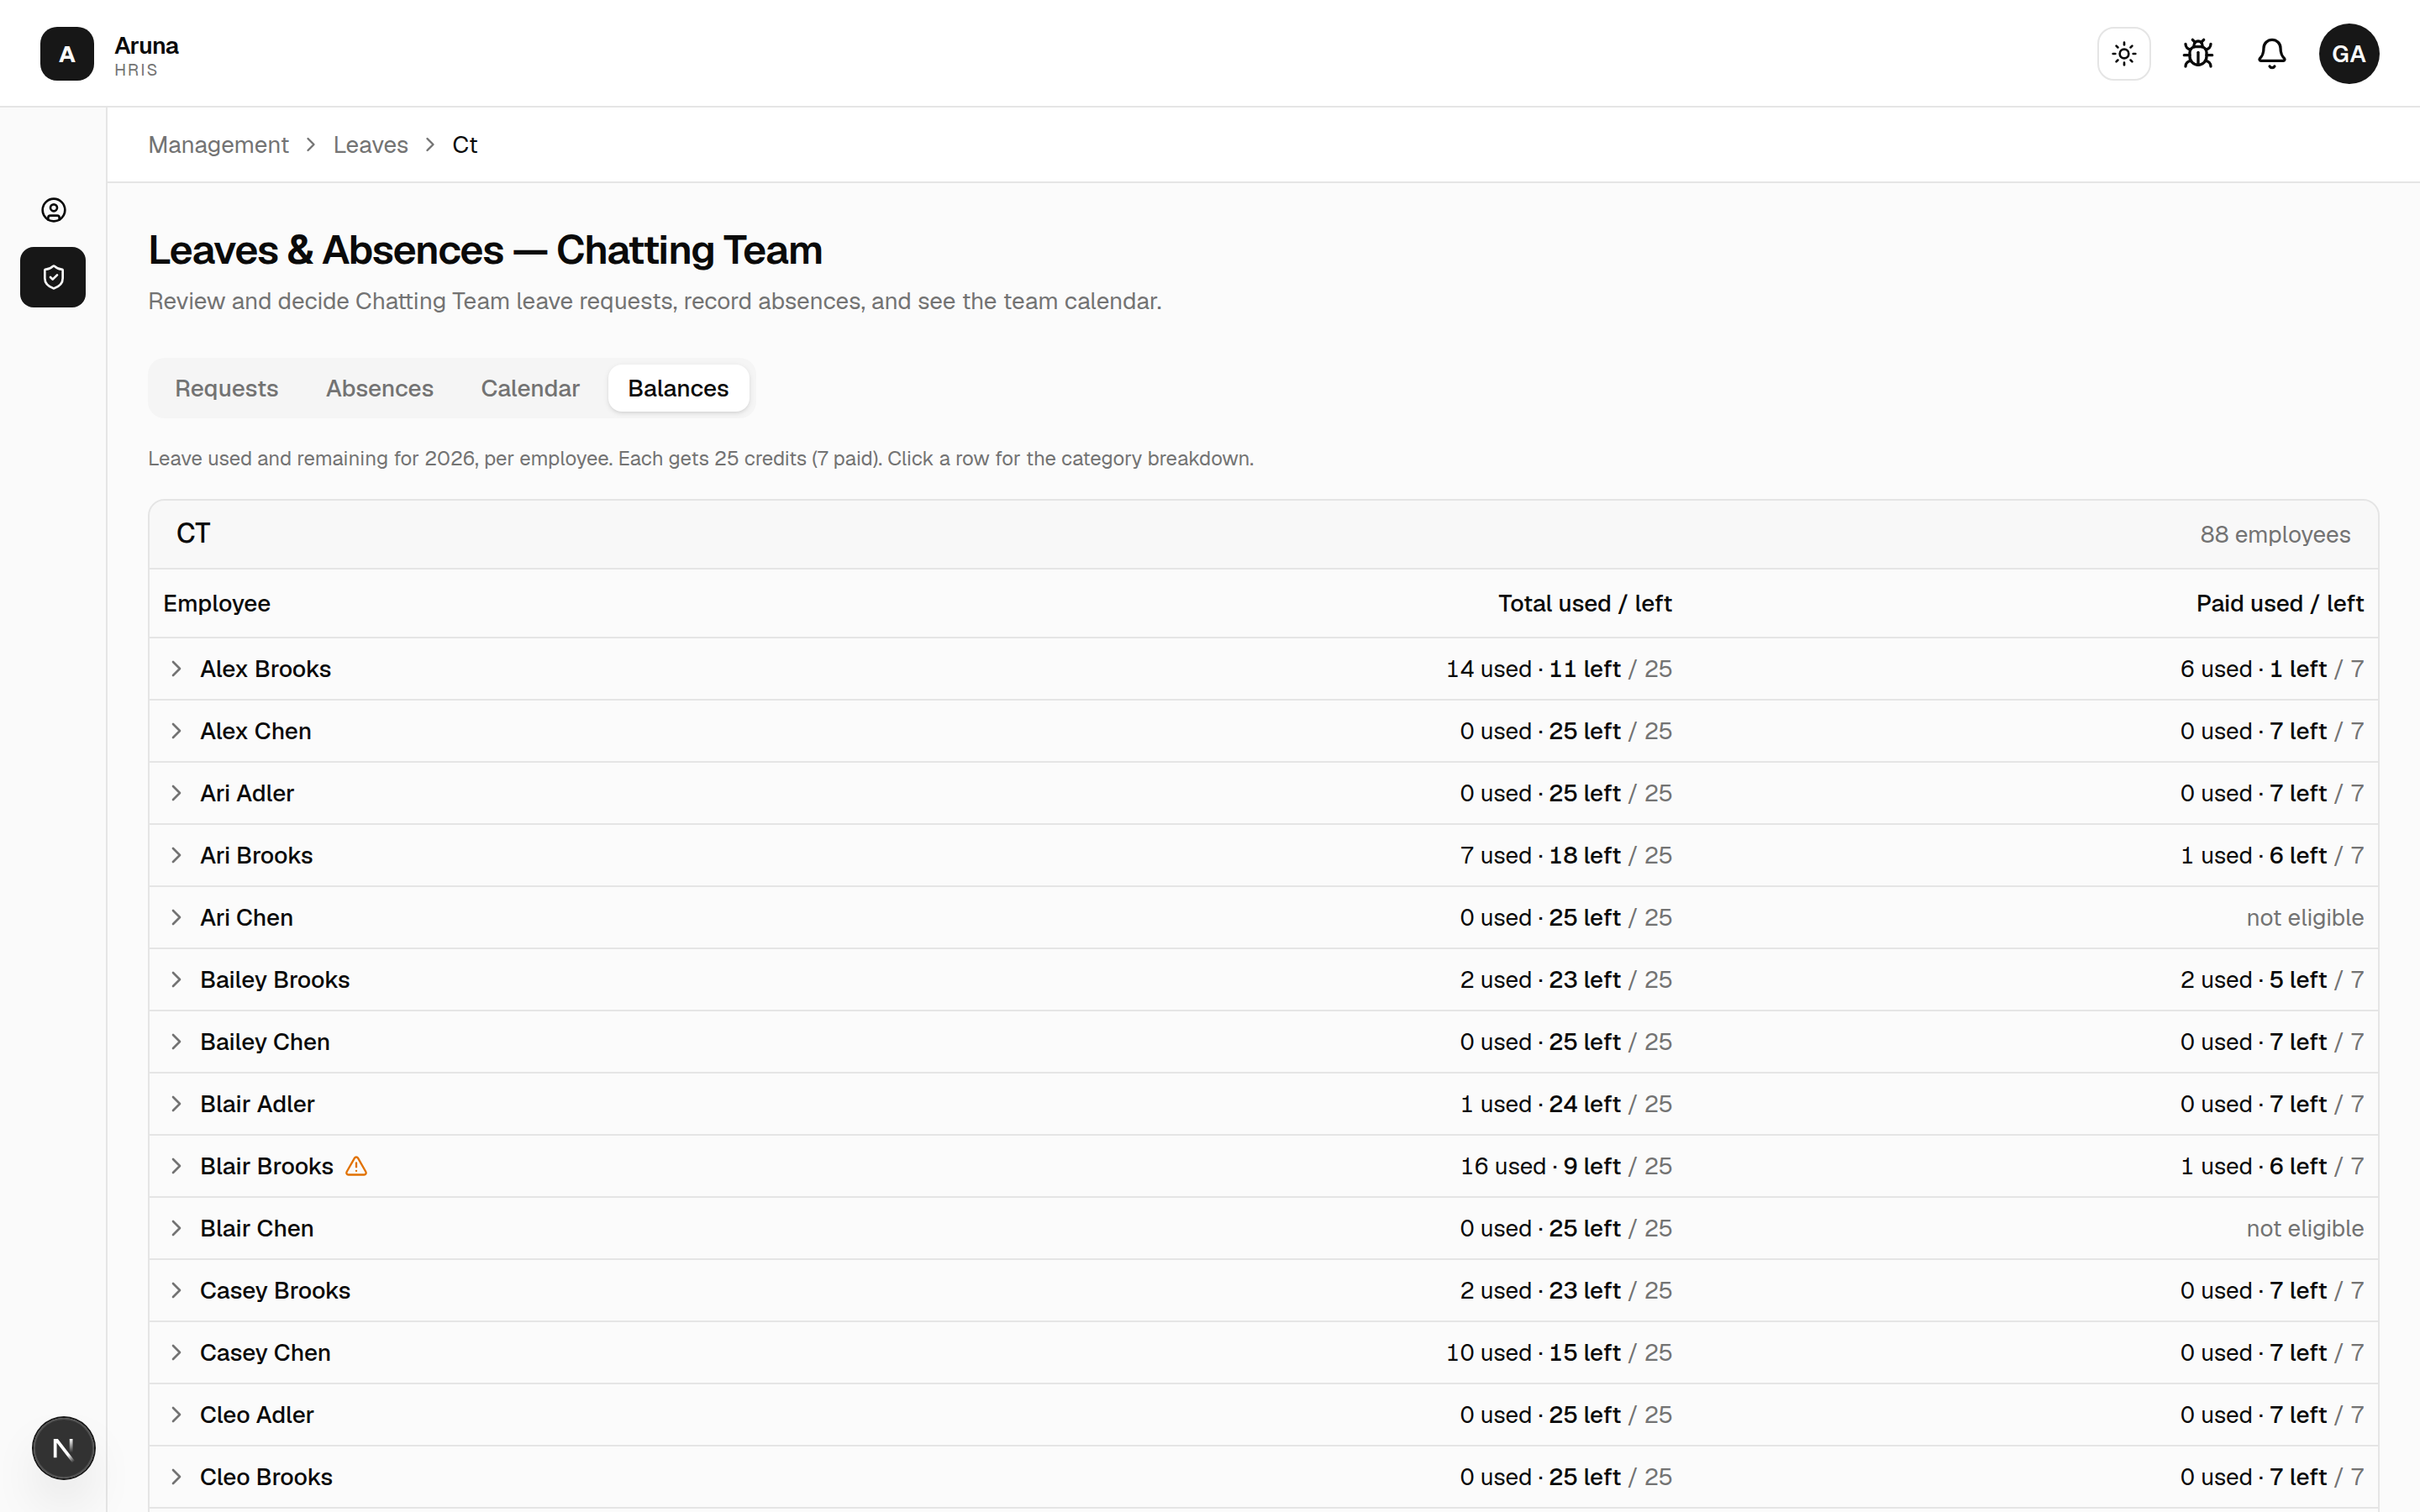Click the Aruna logo icon

point(67,54)
